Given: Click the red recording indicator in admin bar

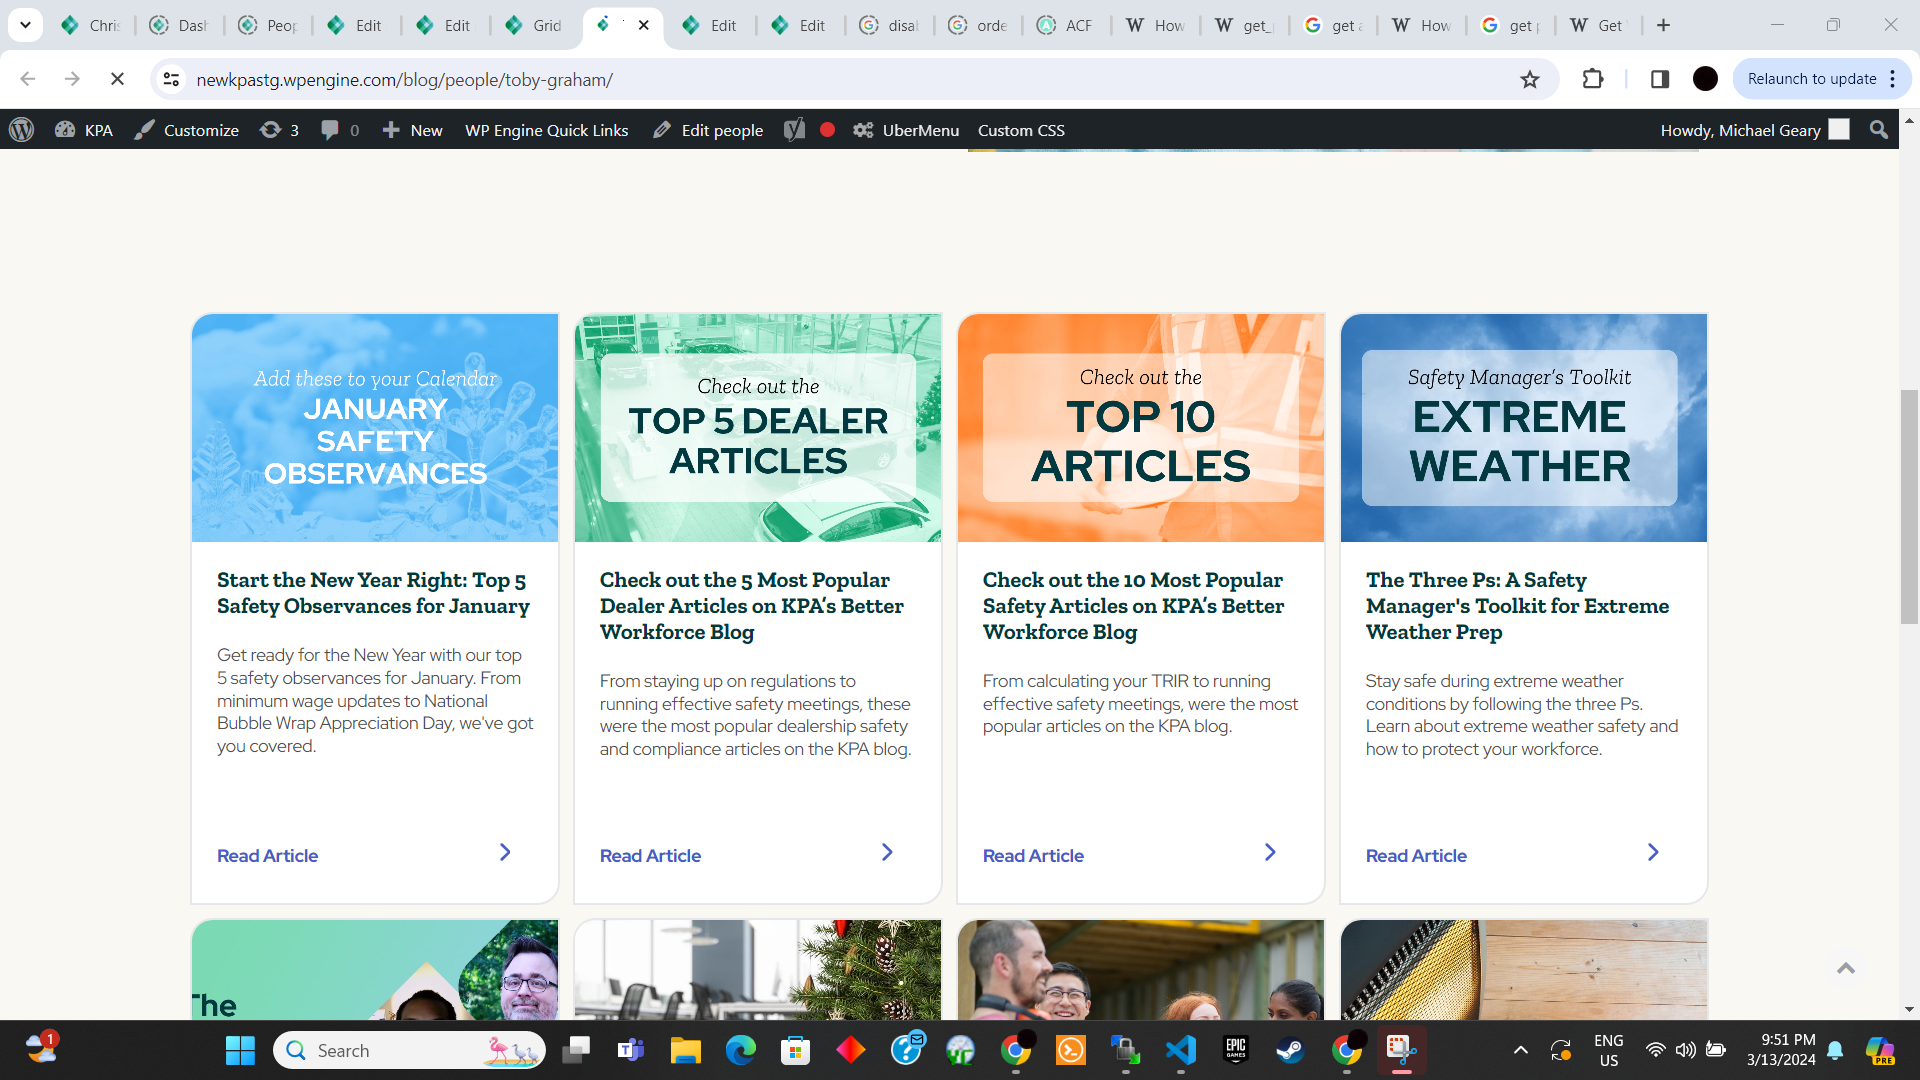Looking at the screenshot, I should pyautogui.click(x=827, y=130).
